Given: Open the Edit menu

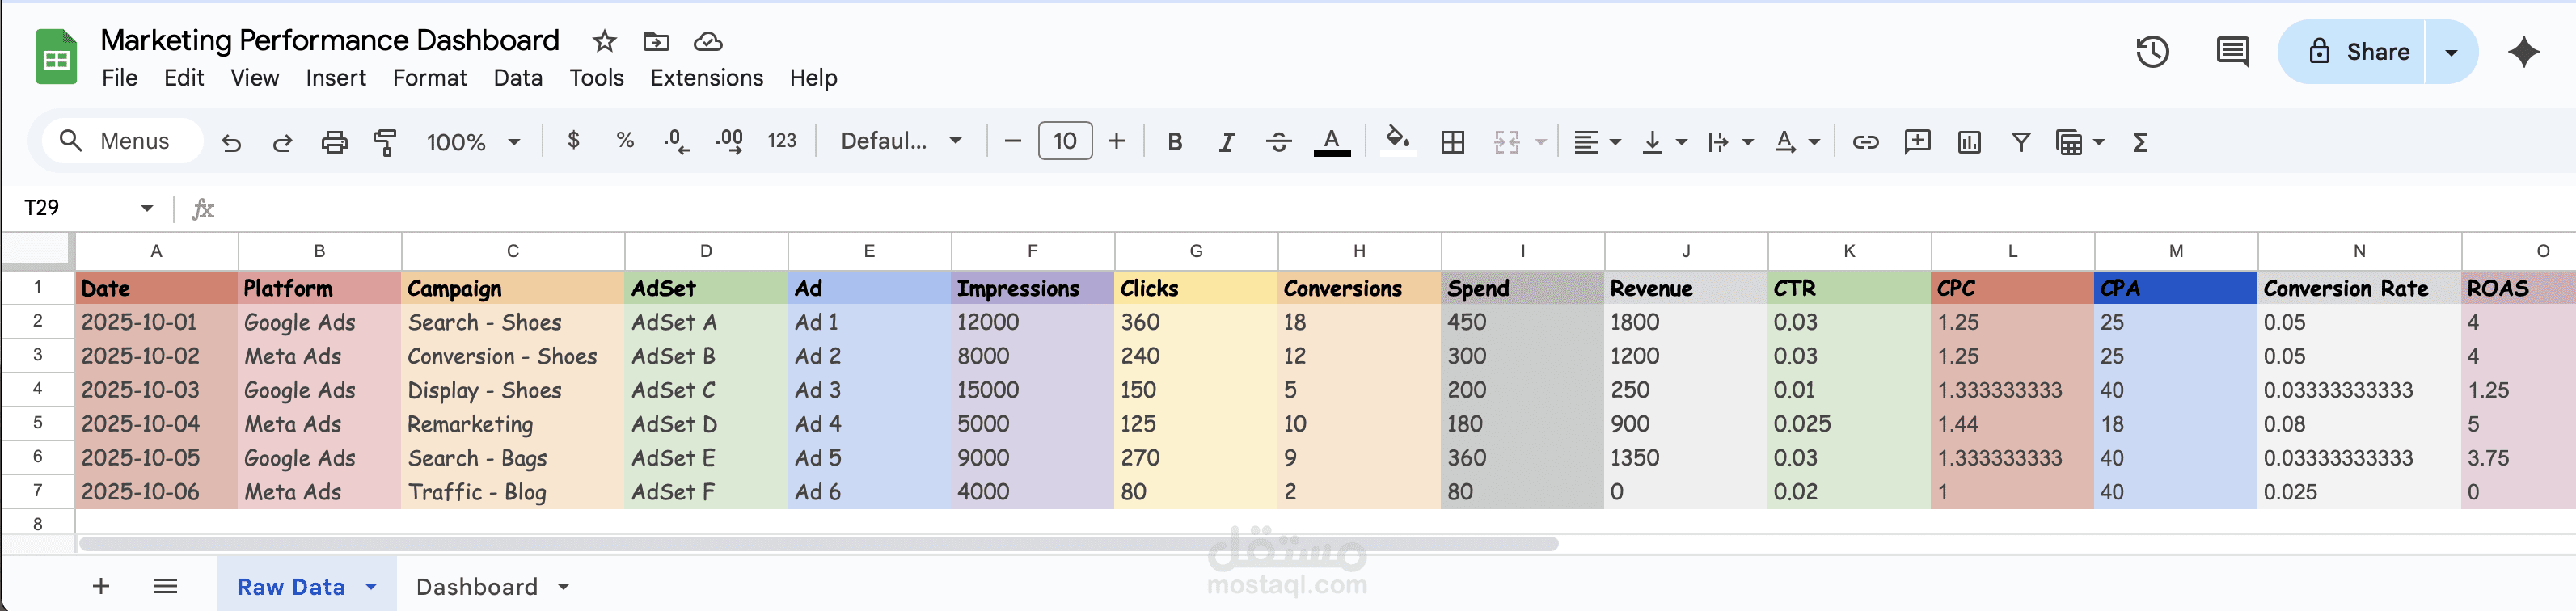Looking at the screenshot, I should click(184, 78).
